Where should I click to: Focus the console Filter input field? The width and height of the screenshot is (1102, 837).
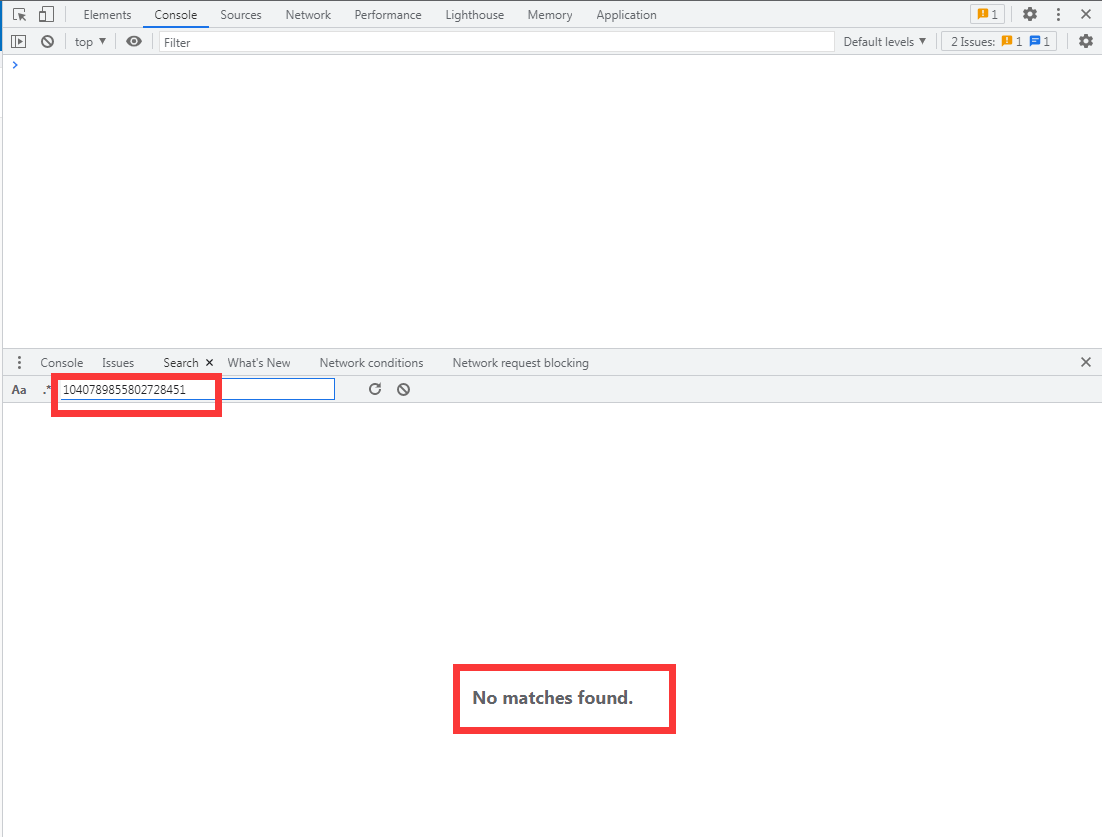coord(495,42)
